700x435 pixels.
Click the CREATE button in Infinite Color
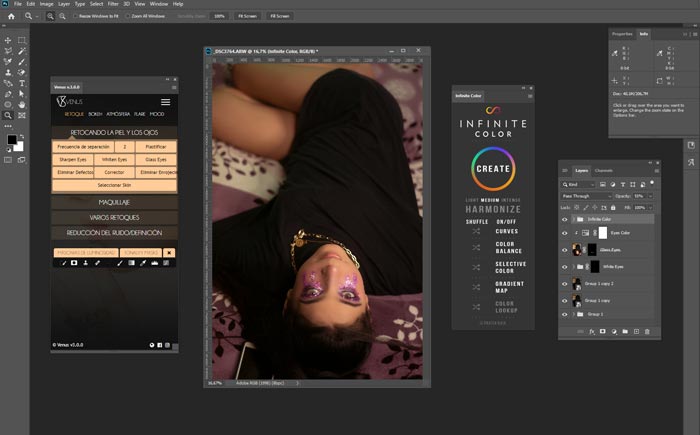pyautogui.click(x=493, y=169)
